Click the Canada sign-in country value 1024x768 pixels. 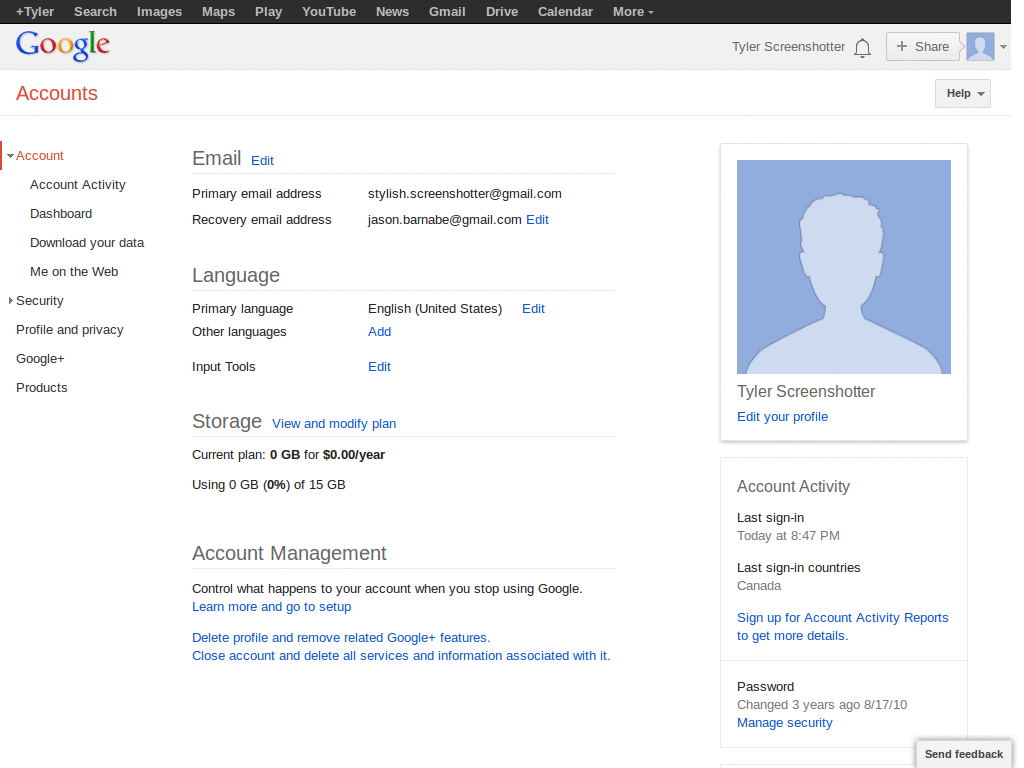tap(759, 586)
